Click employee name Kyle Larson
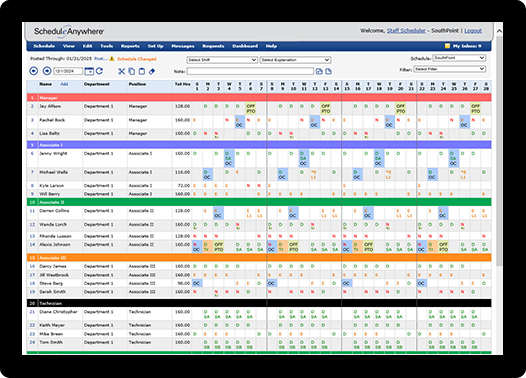This screenshot has height=378, width=526. click(51, 185)
